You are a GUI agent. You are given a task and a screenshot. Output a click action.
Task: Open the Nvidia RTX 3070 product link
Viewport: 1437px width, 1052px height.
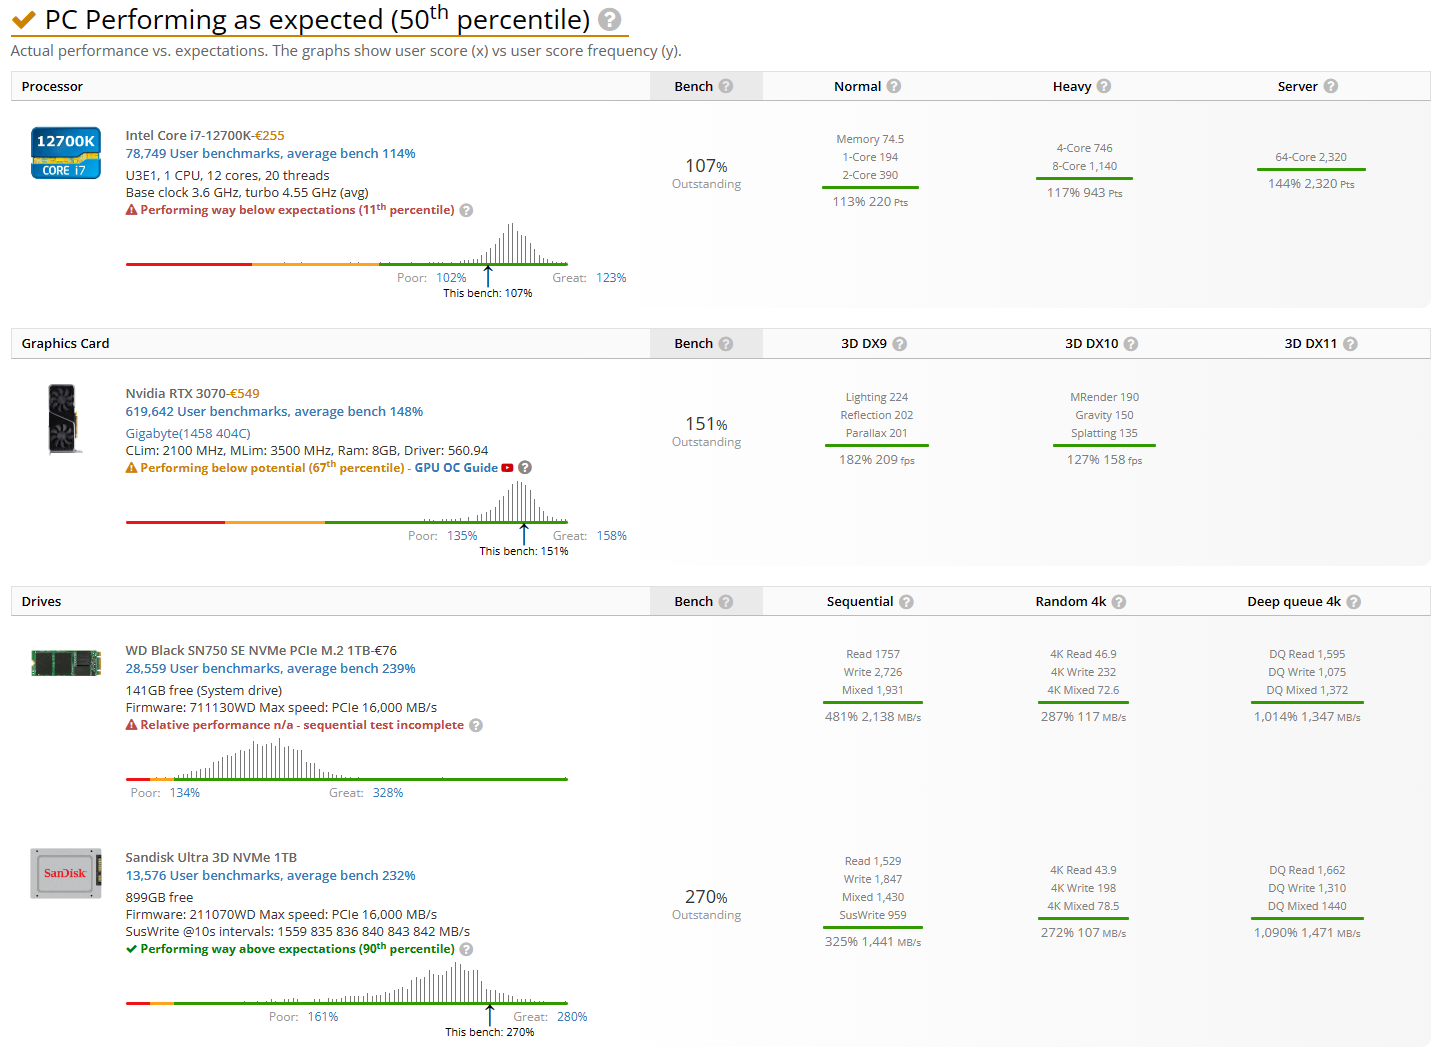(176, 393)
